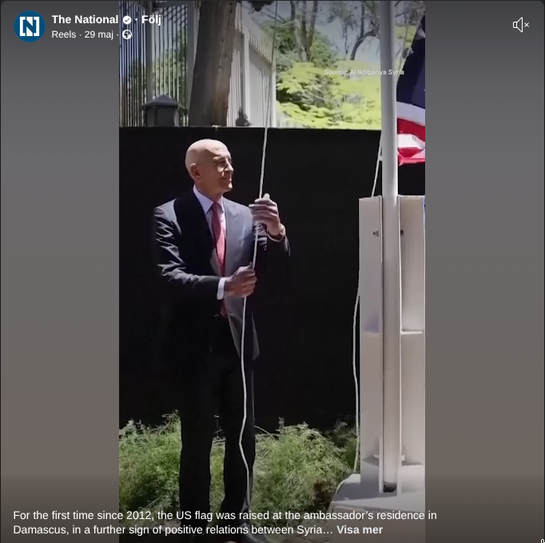This screenshot has height=543, width=545.
Task: Expand the caption with Visa mer
Action: 359,530
